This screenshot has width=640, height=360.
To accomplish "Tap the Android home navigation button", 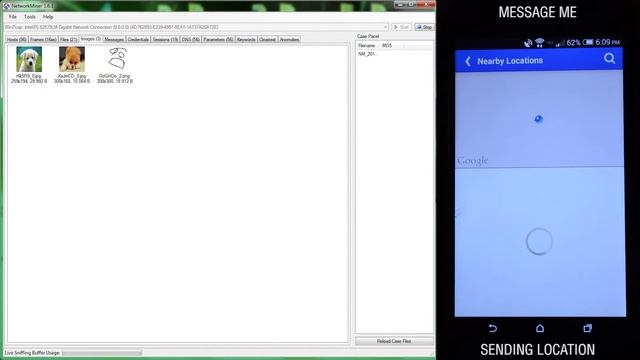I will point(540,329).
